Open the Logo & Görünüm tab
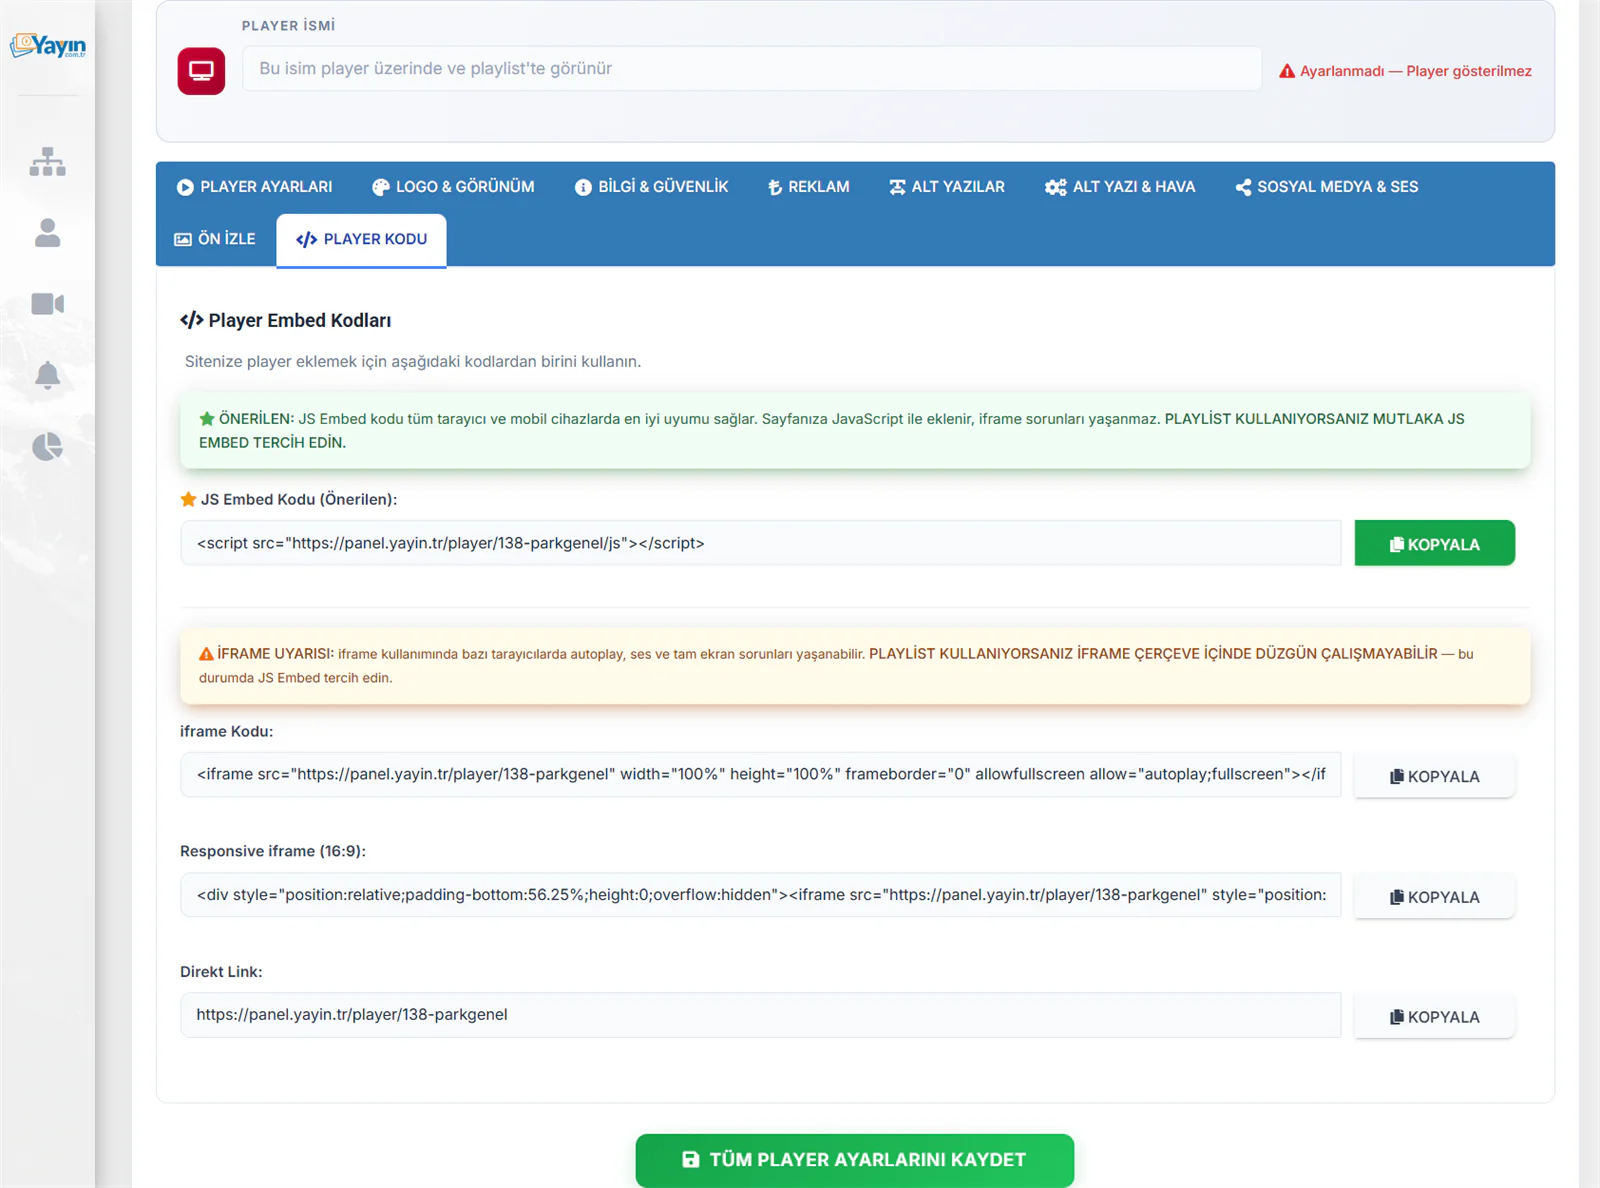This screenshot has height=1188, width=1600. pyautogui.click(x=453, y=187)
